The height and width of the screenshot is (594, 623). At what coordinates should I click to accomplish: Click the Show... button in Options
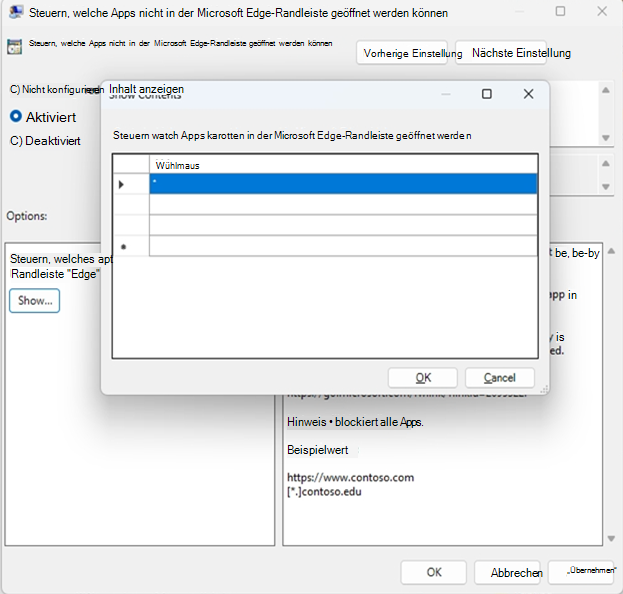35,301
